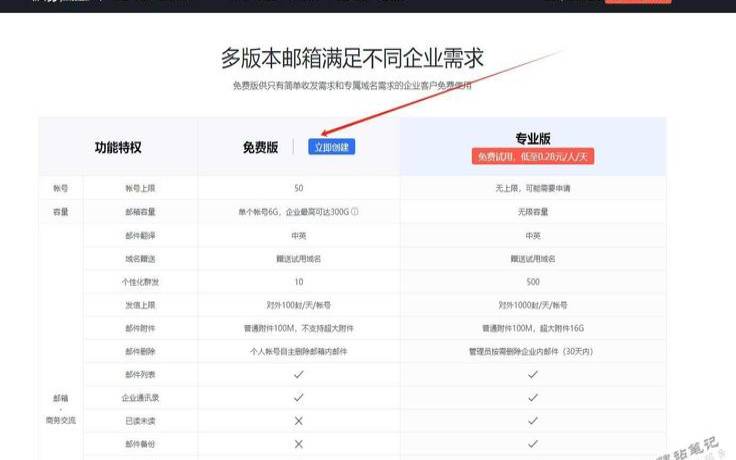Screen dimensions: 736x460
Task: Click the page title 多版本邮箱满足不同企业需求
Action: (x=352, y=58)
